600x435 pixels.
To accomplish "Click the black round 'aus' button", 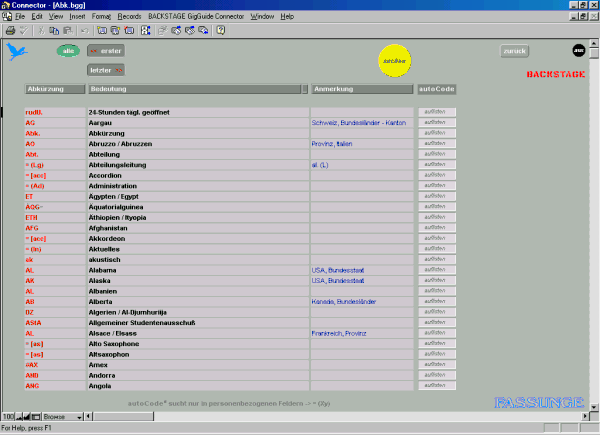I will [x=578, y=50].
